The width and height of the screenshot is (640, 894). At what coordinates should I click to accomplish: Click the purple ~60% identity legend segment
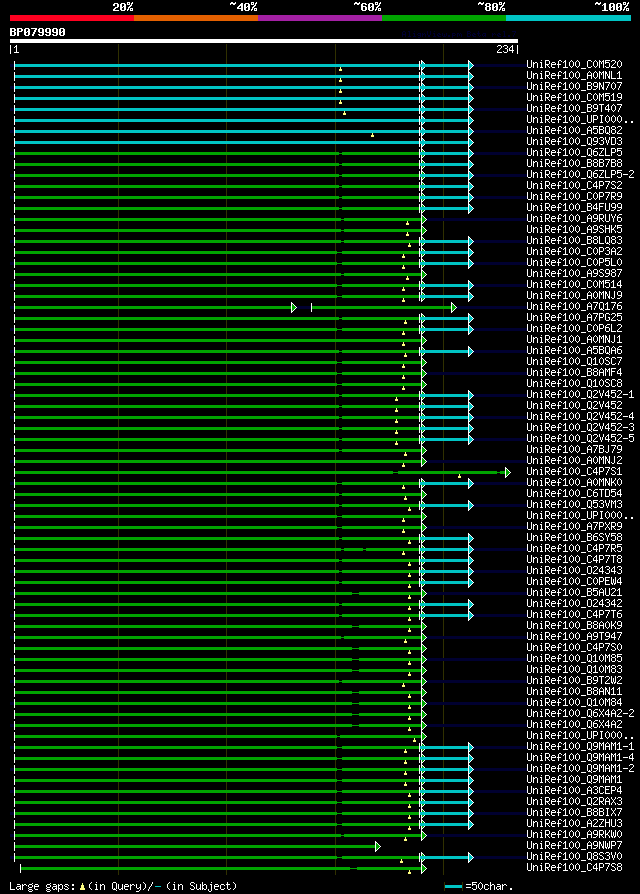(x=320, y=18)
